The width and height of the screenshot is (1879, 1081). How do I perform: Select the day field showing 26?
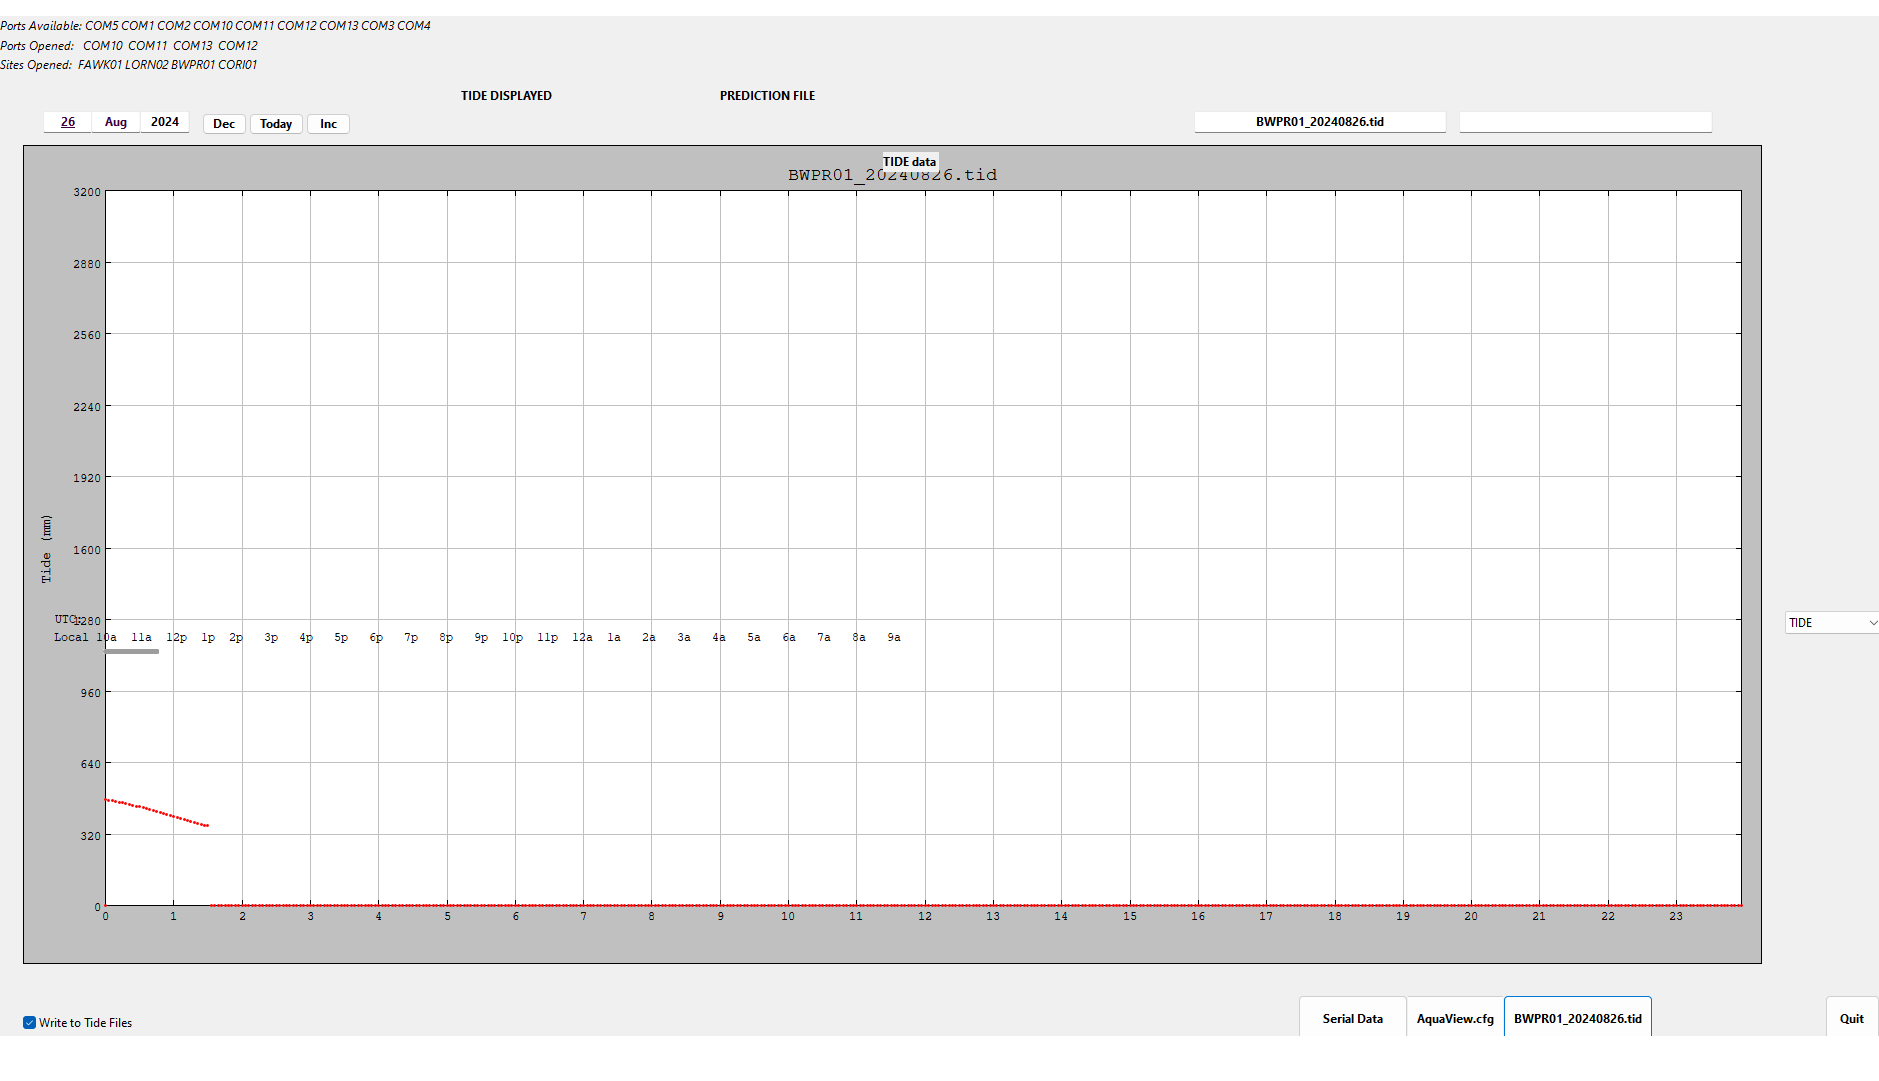[66, 121]
